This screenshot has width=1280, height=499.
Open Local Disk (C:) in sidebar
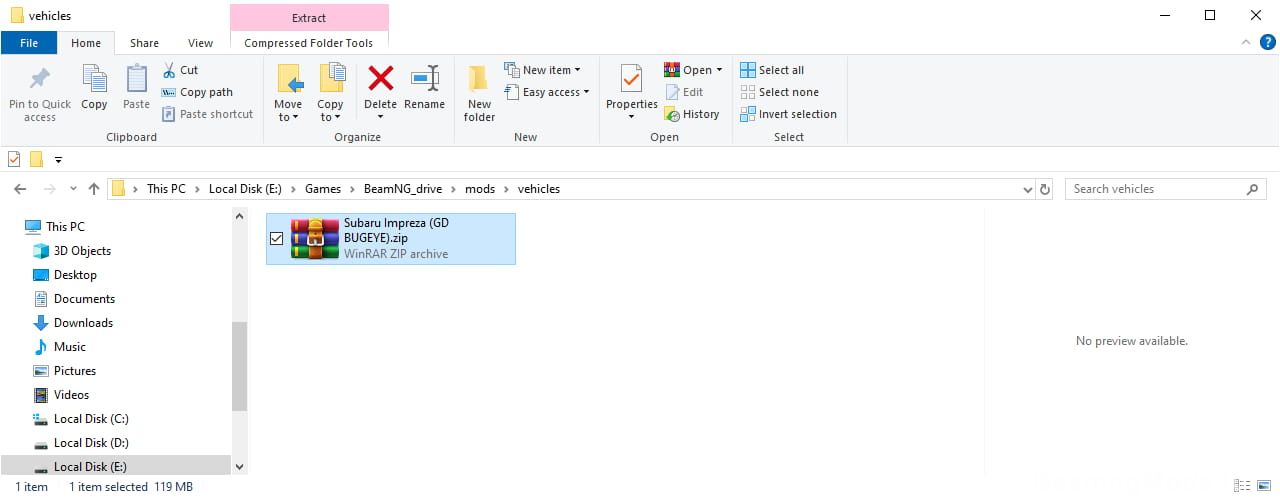[x=91, y=419]
